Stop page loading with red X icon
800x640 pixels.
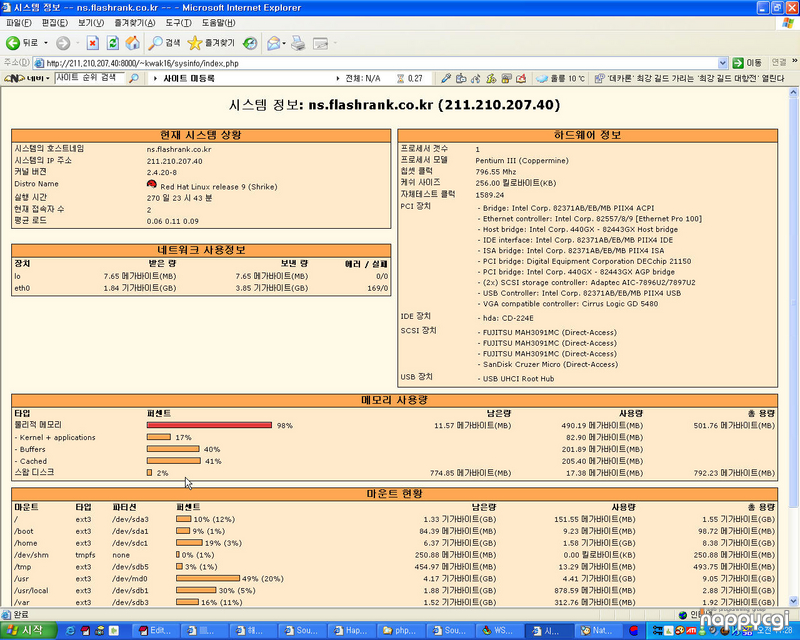92,43
